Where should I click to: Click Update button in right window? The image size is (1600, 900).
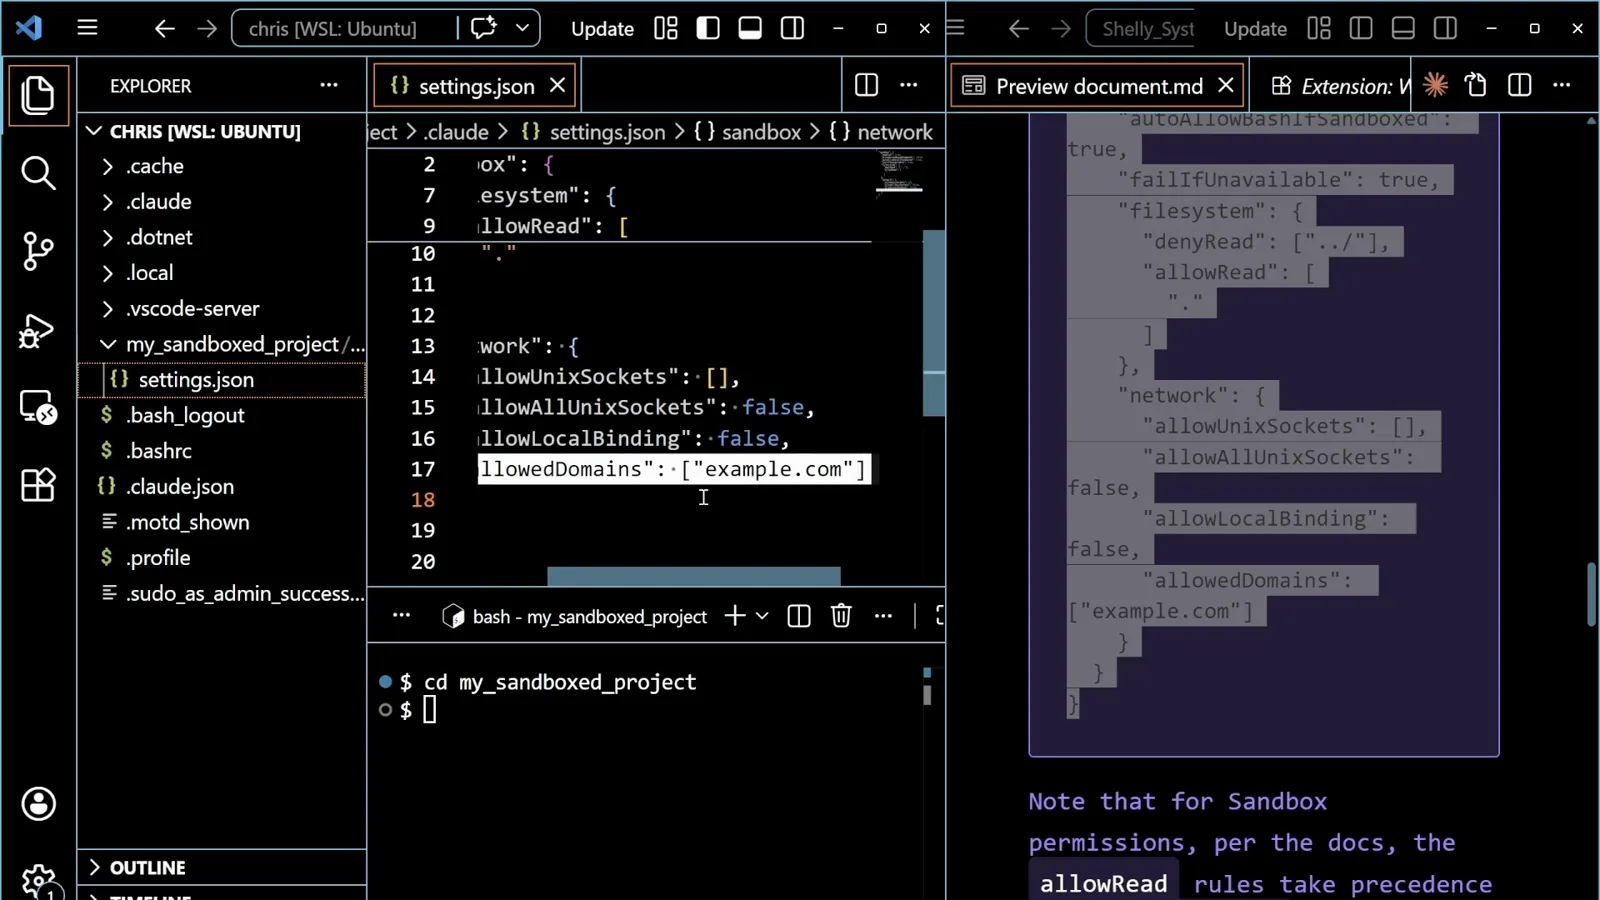pyautogui.click(x=1255, y=29)
